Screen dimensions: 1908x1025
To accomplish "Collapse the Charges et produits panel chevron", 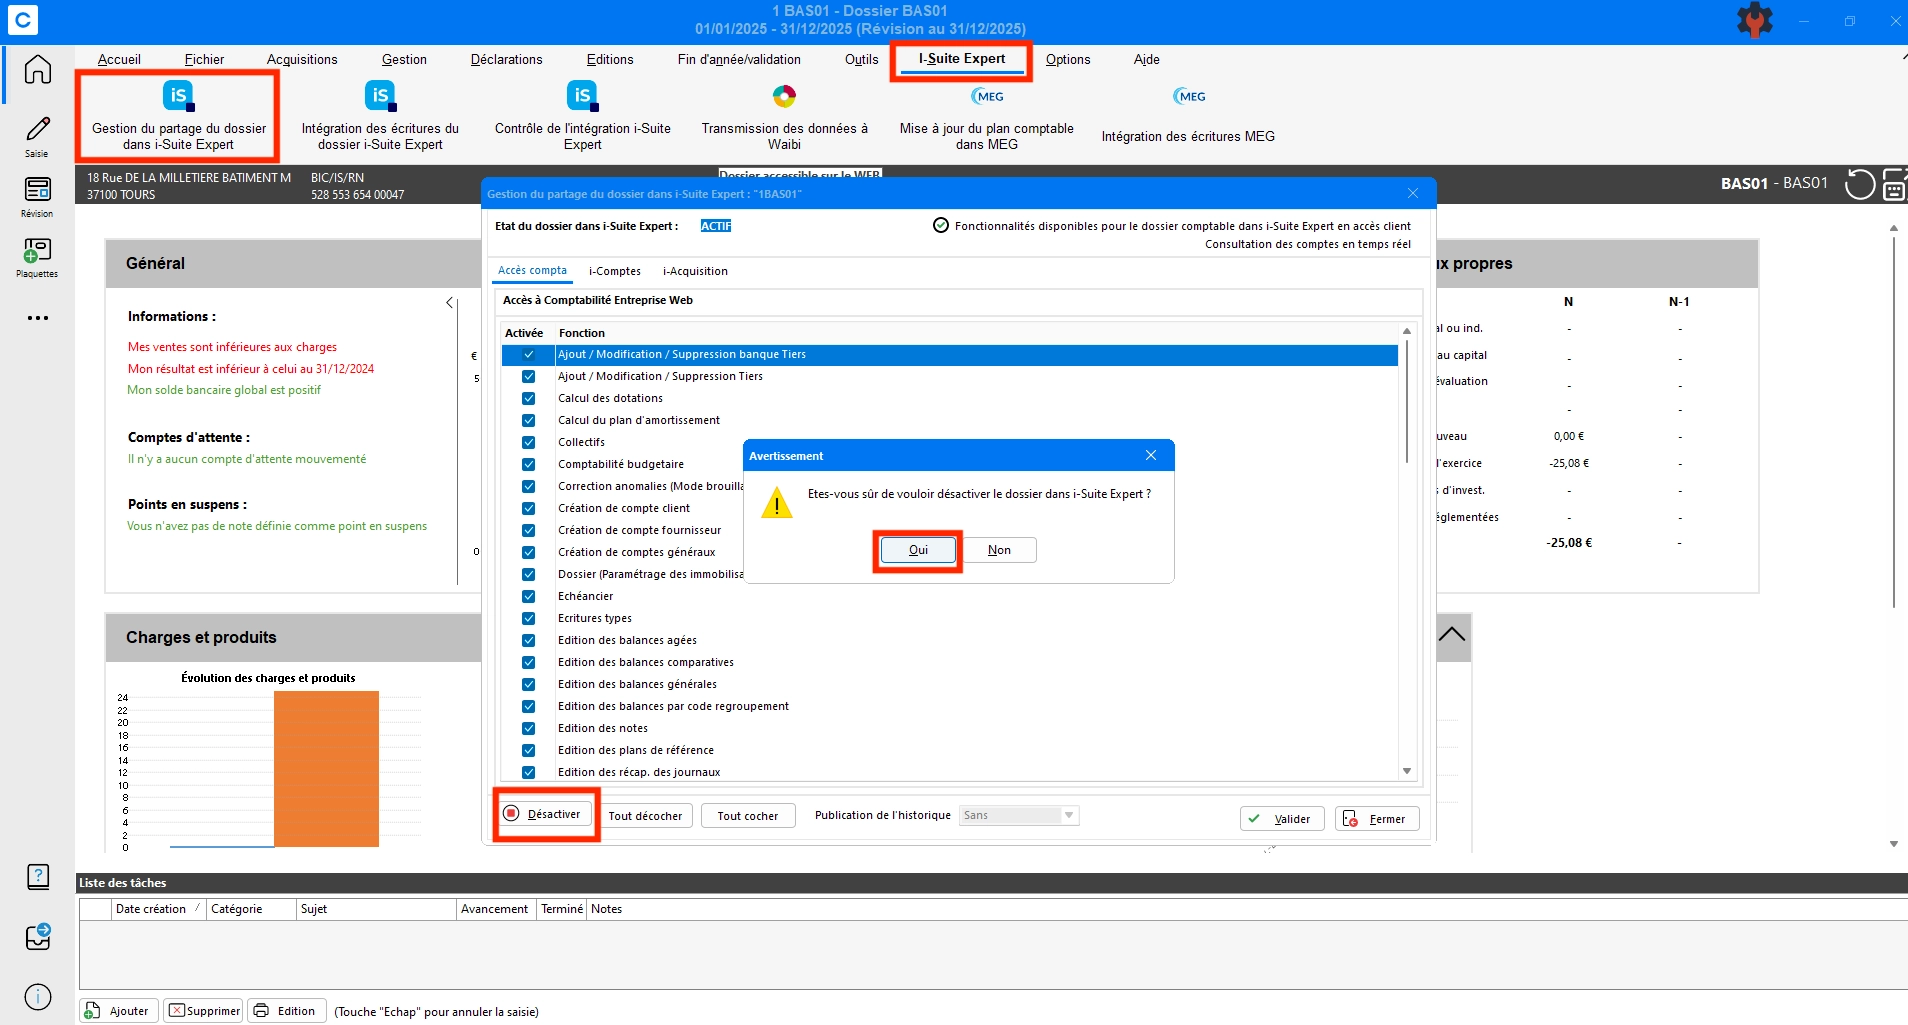I will tap(1452, 634).
